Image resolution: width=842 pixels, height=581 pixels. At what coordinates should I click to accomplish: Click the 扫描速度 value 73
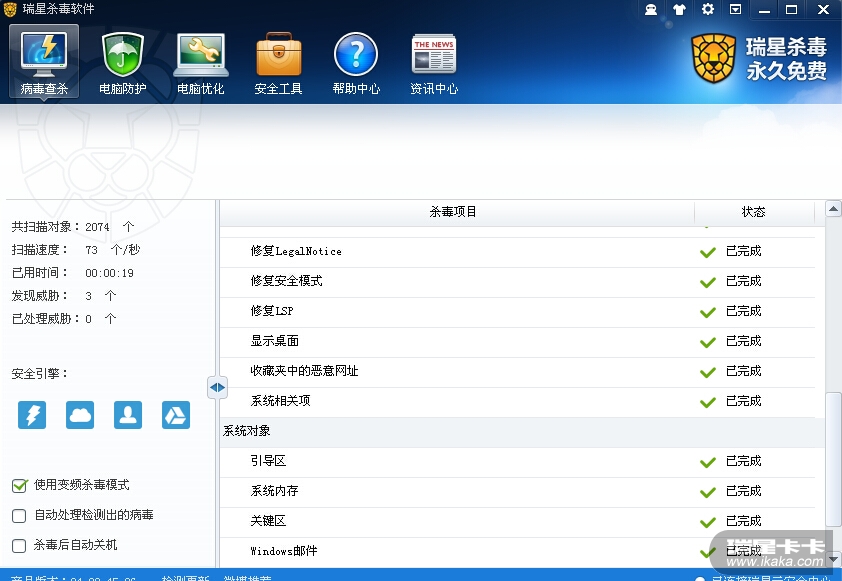(91, 250)
